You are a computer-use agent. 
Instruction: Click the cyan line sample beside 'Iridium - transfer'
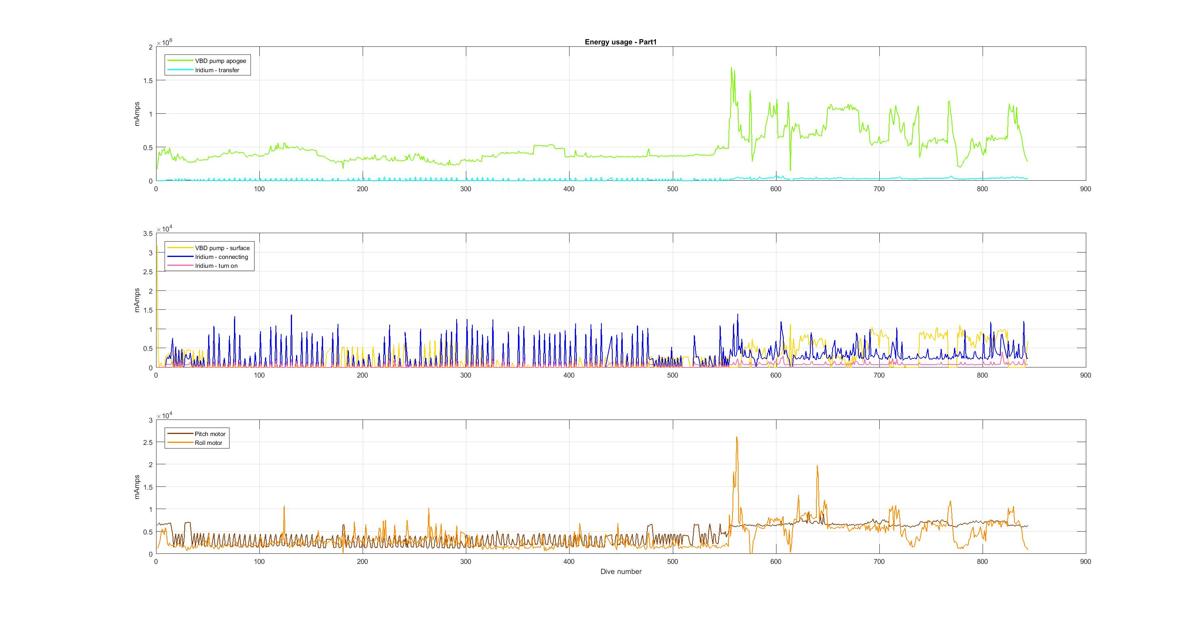180,70
